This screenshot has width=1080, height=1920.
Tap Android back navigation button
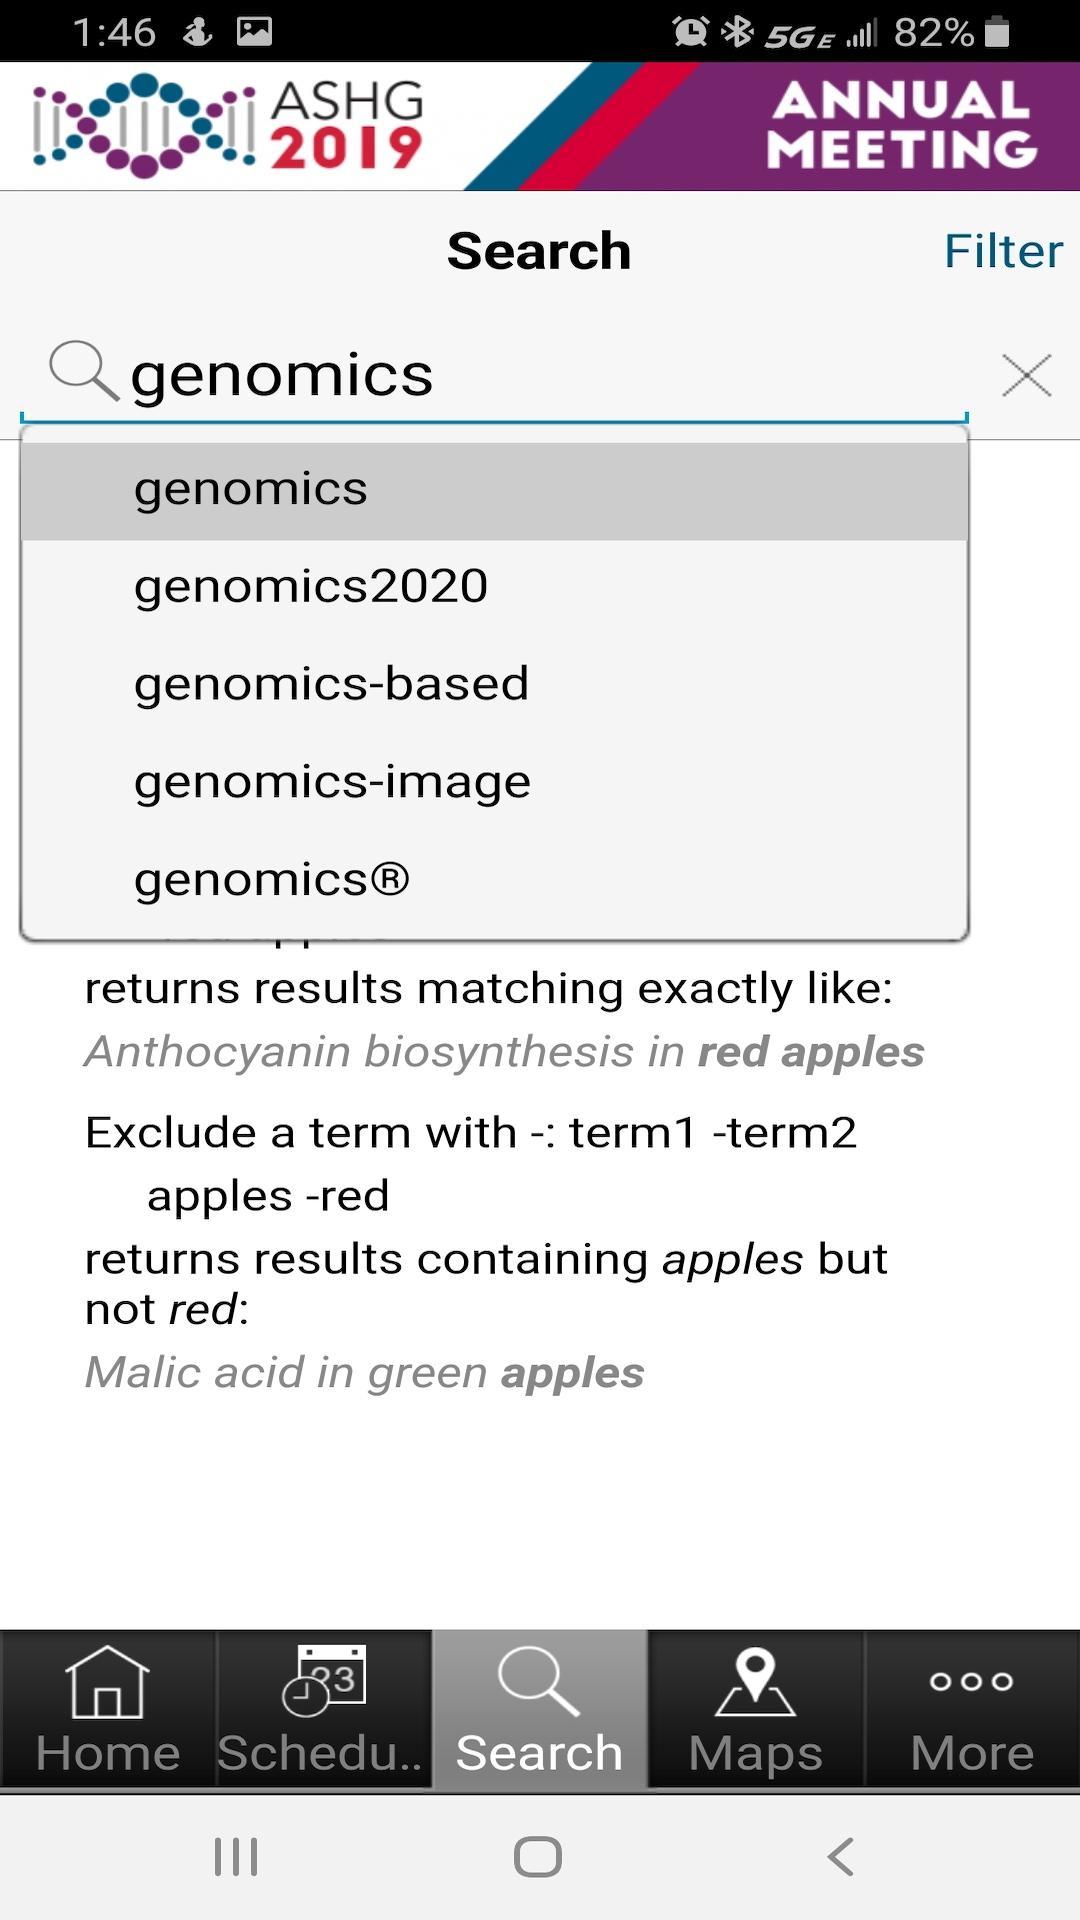[x=841, y=1857]
